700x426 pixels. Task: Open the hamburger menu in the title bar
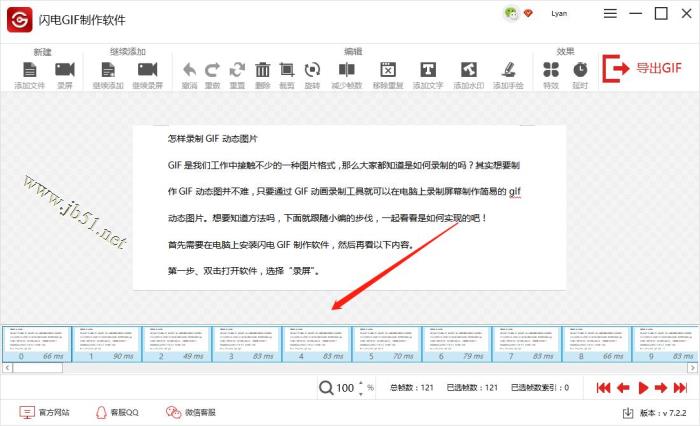pyautogui.click(x=610, y=13)
